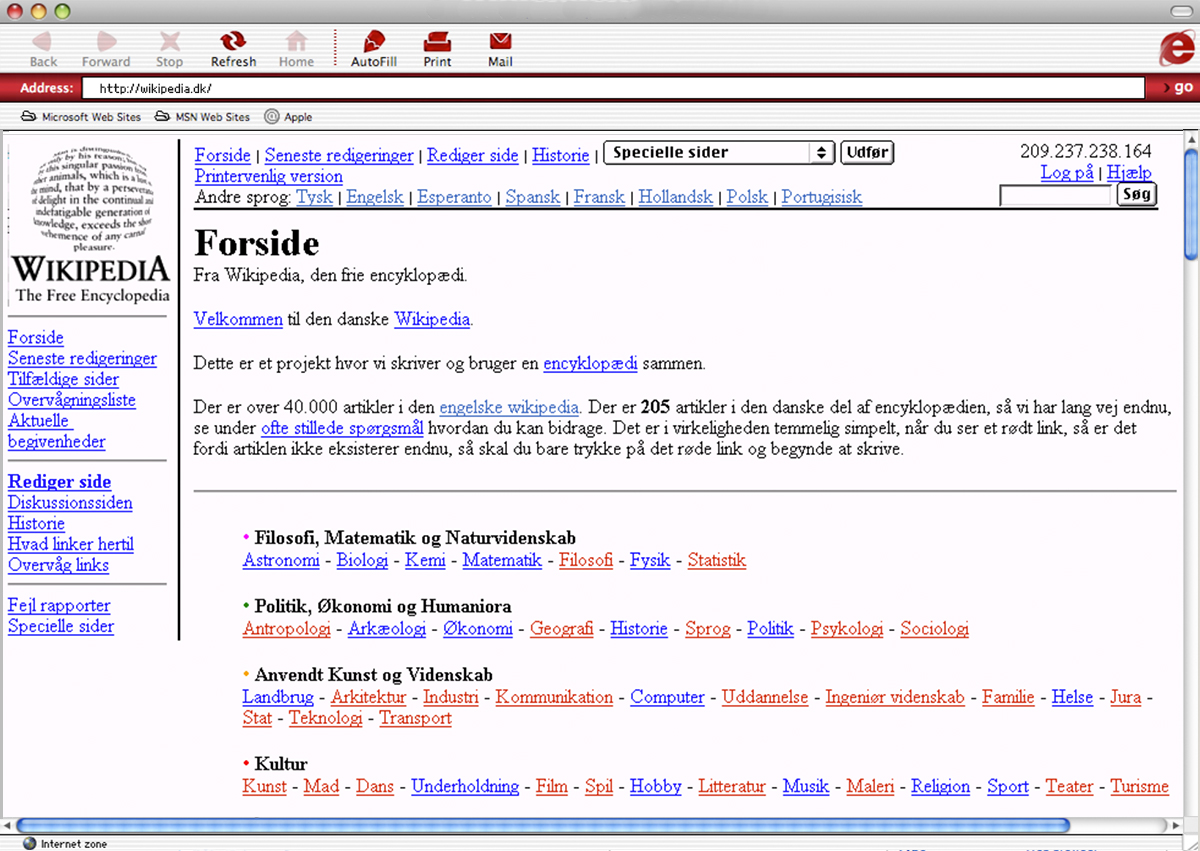Switch language to Tysk

[315, 197]
